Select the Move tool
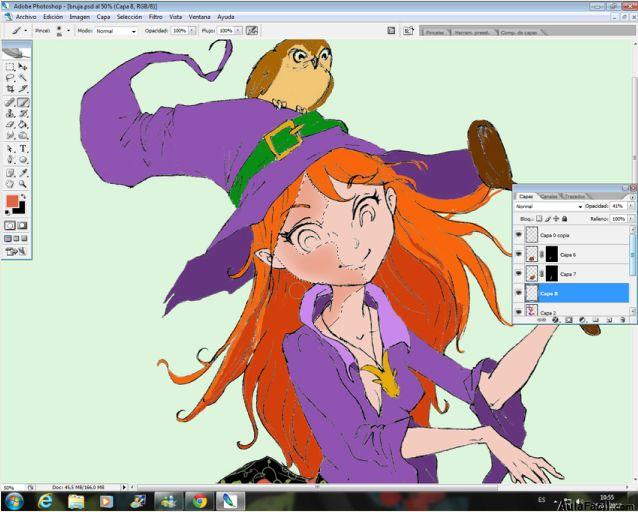This screenshot has width=638, height=512. click(23, 66)
